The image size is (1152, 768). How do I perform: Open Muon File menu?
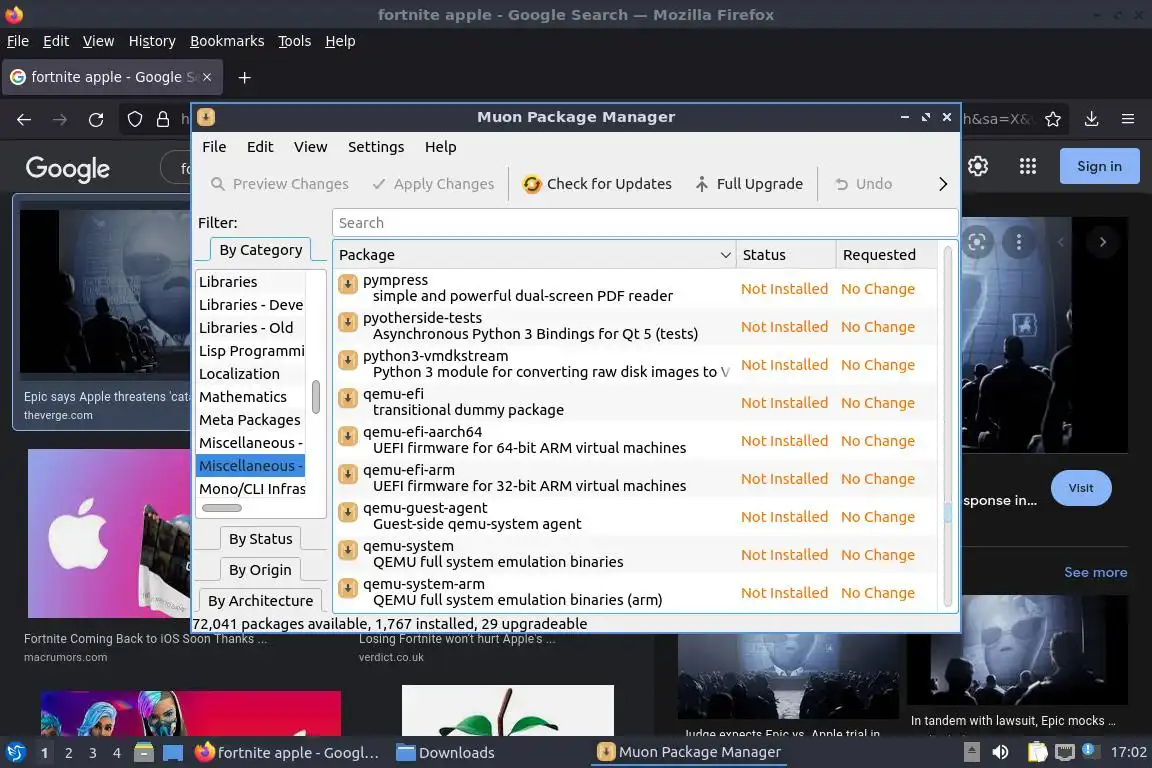coord(215,147)
